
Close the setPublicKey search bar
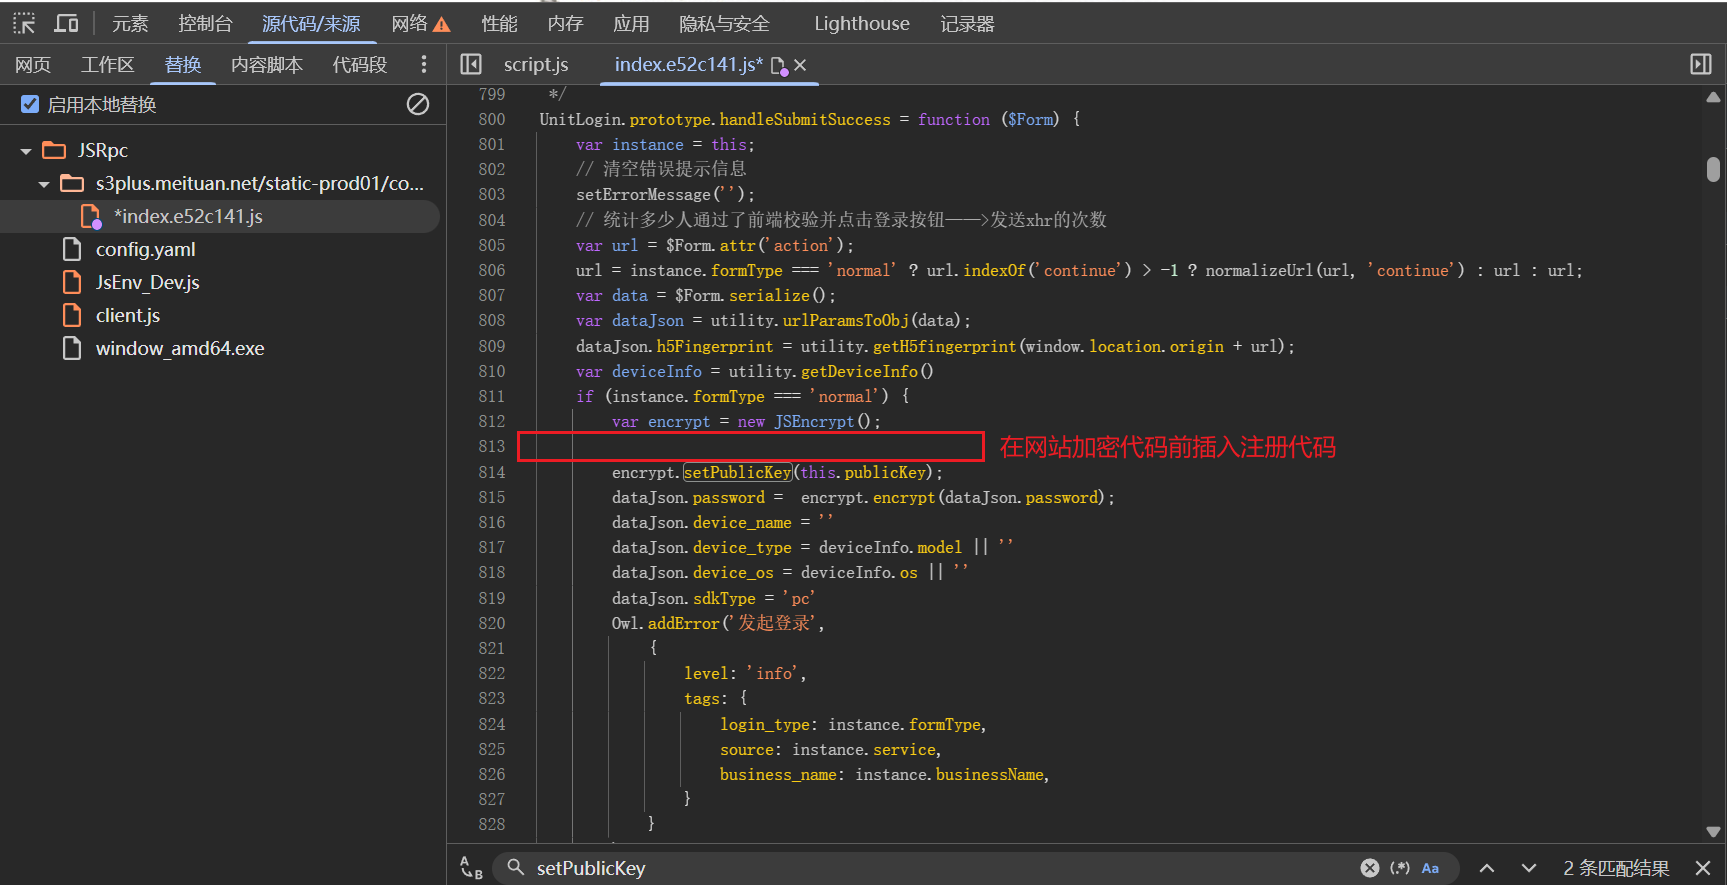(x=1703, y=868)
